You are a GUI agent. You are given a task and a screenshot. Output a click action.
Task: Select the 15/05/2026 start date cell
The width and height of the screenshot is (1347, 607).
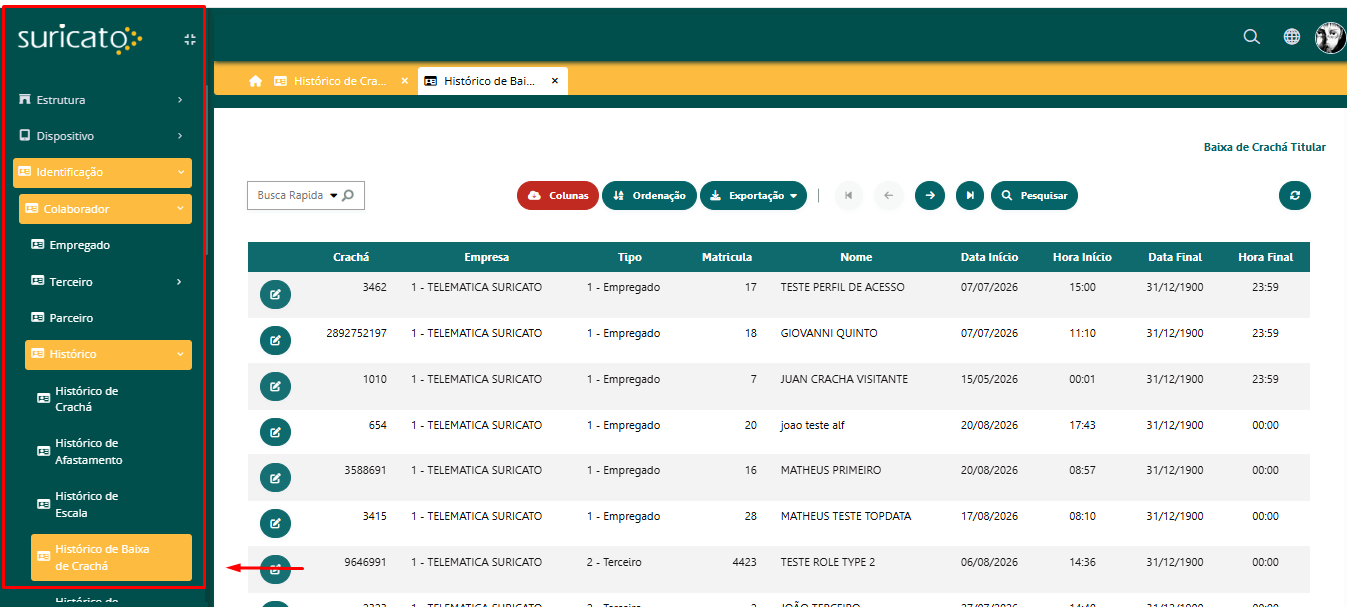[989, 379]
